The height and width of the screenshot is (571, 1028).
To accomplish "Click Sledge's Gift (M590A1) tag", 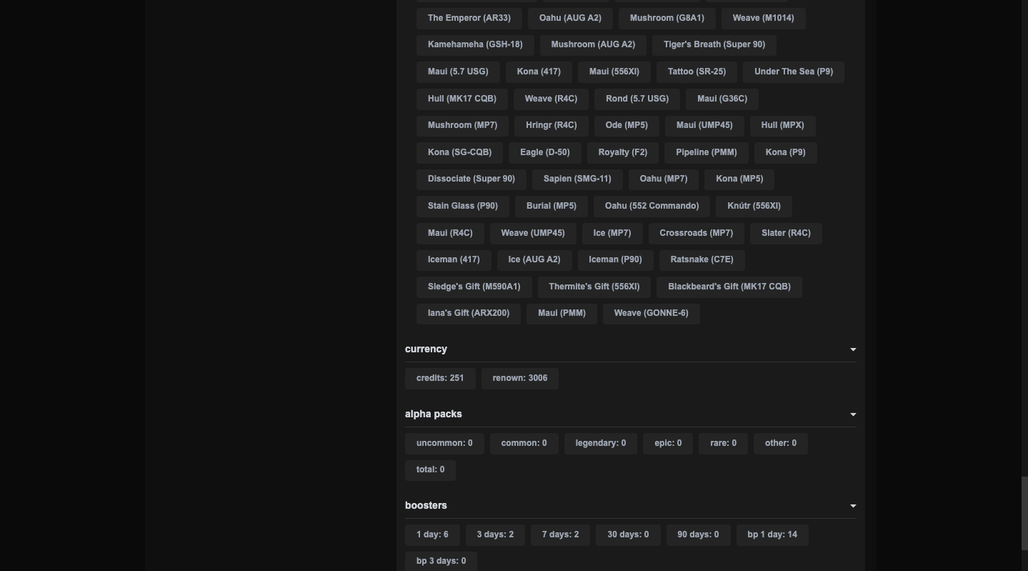I will tap(474, 286).
